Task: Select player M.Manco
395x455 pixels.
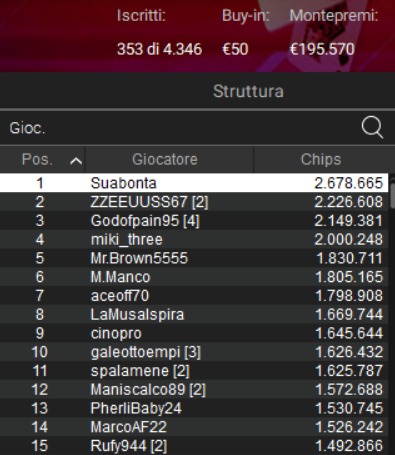Action: 194,277
